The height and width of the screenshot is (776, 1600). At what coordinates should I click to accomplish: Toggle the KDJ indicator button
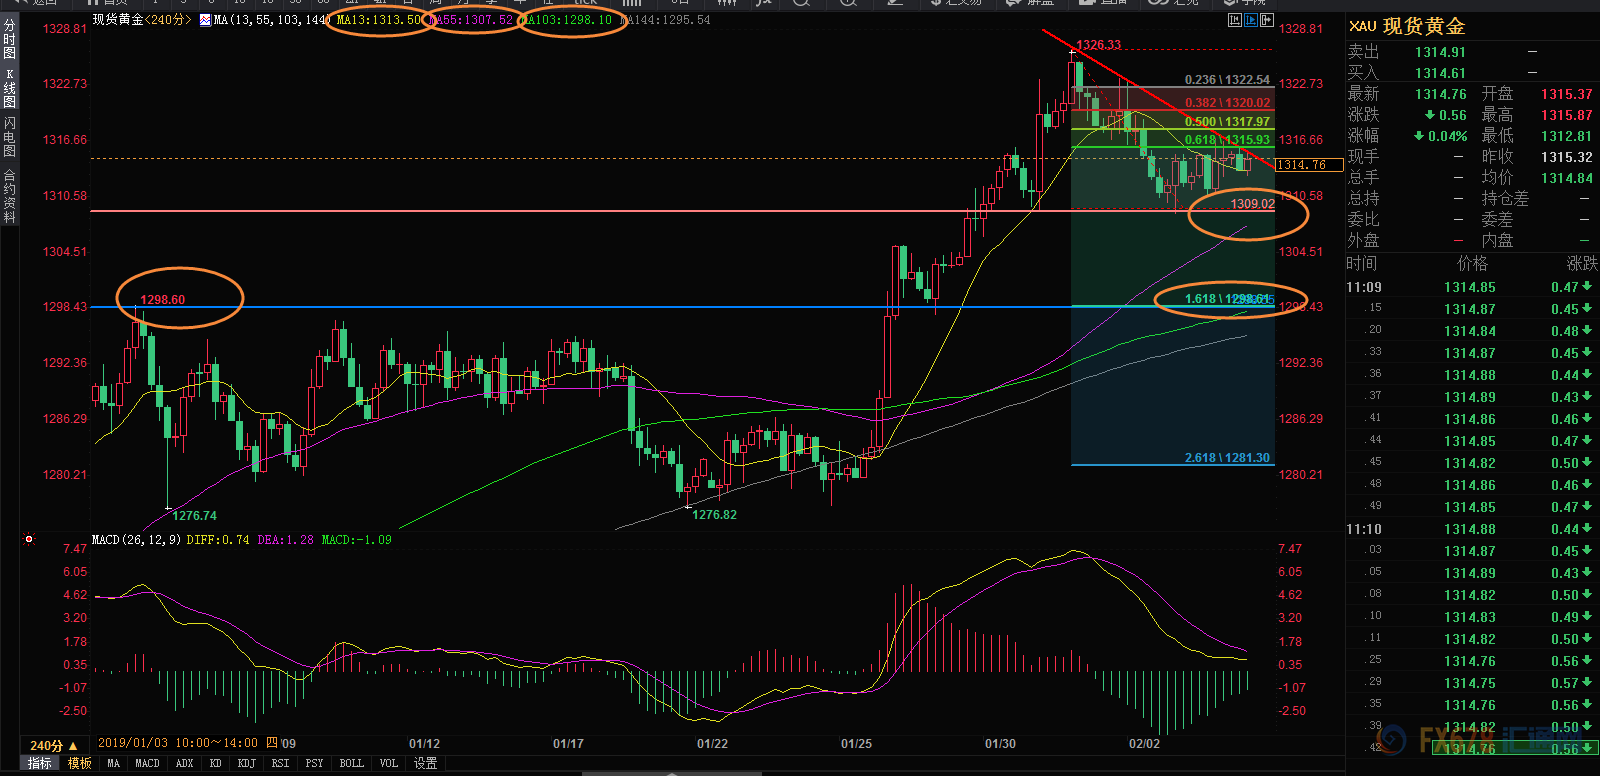point(246,763)
